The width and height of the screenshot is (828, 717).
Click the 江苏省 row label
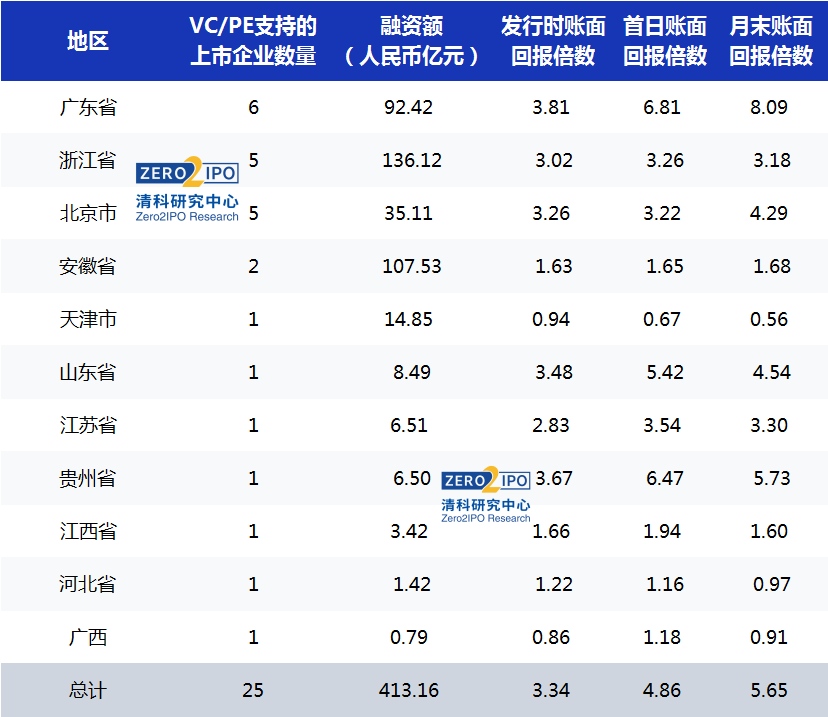[x=88, y=425]
